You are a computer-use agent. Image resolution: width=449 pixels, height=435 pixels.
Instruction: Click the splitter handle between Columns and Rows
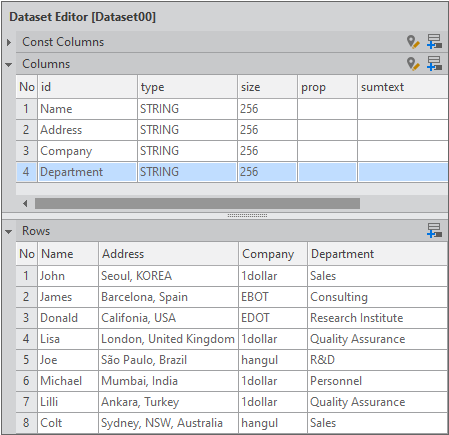(247, 216)
